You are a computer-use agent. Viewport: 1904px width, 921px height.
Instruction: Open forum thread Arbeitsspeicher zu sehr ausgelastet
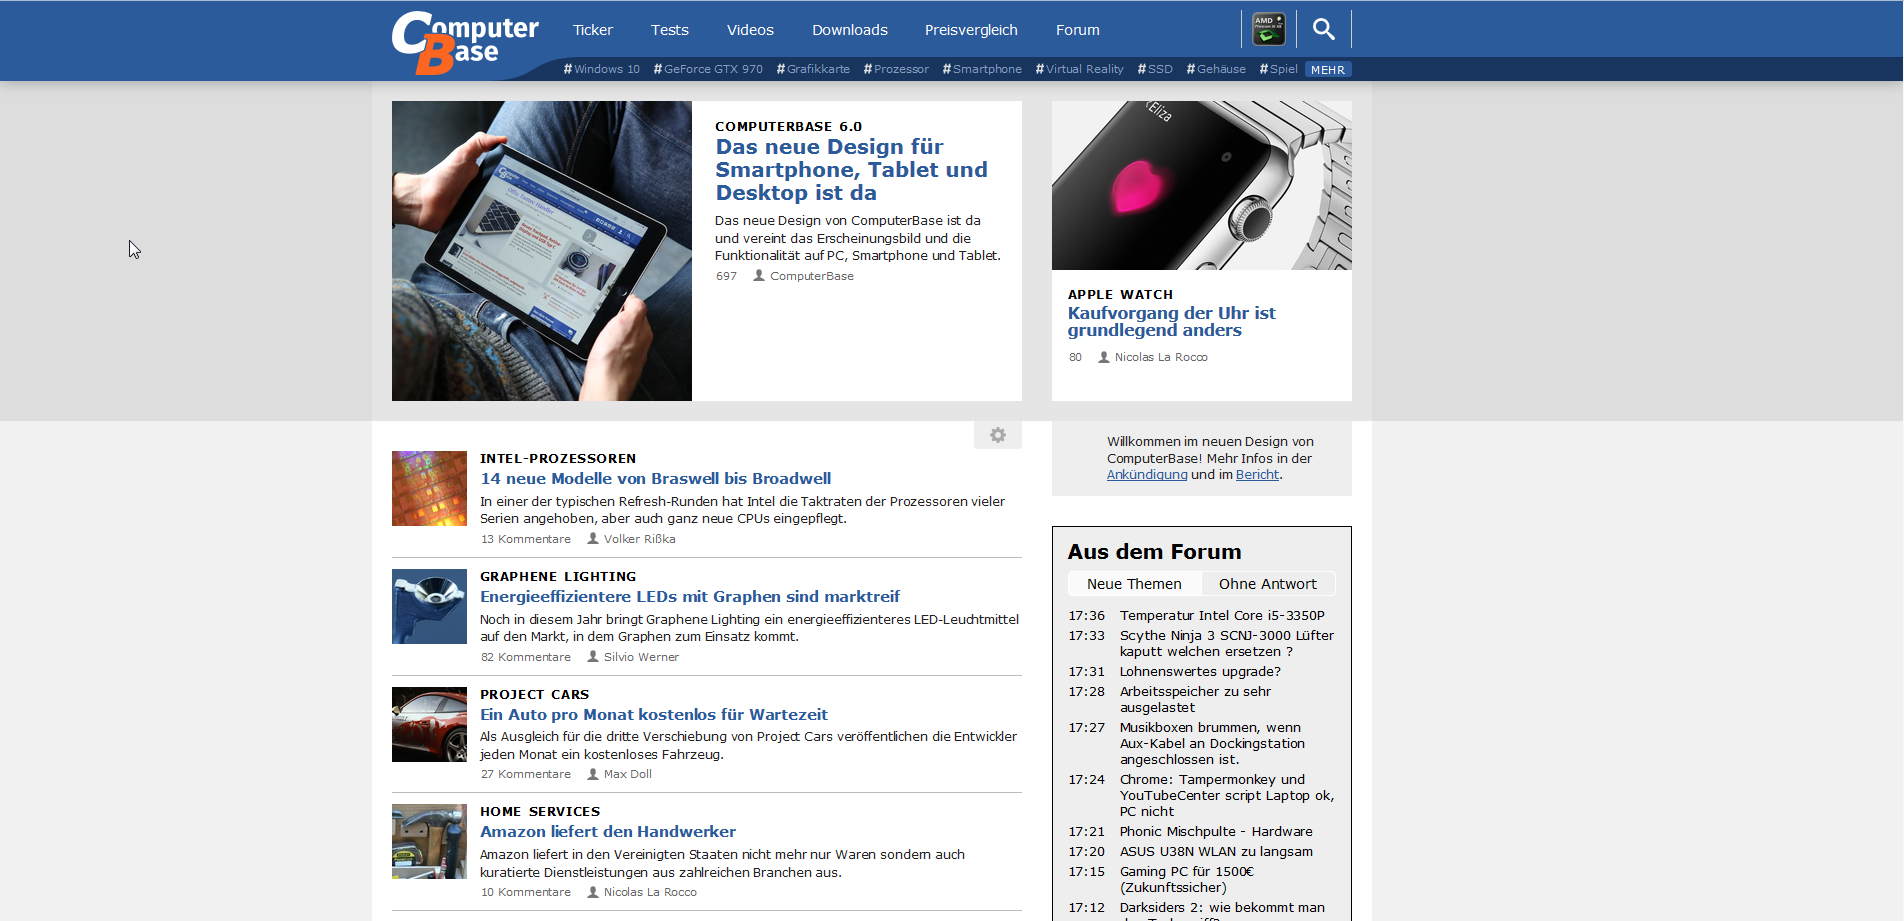point(1195,699)
